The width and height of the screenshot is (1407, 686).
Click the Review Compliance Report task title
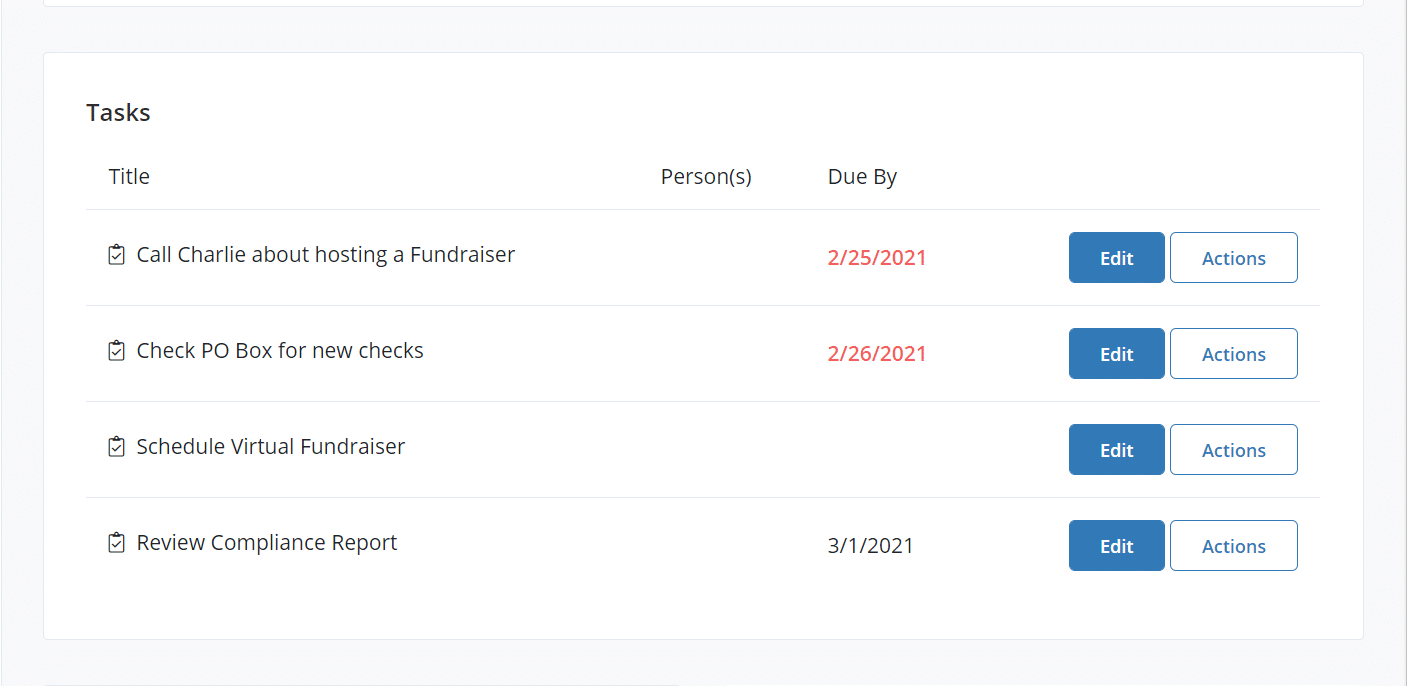click(x=266, y=542)
